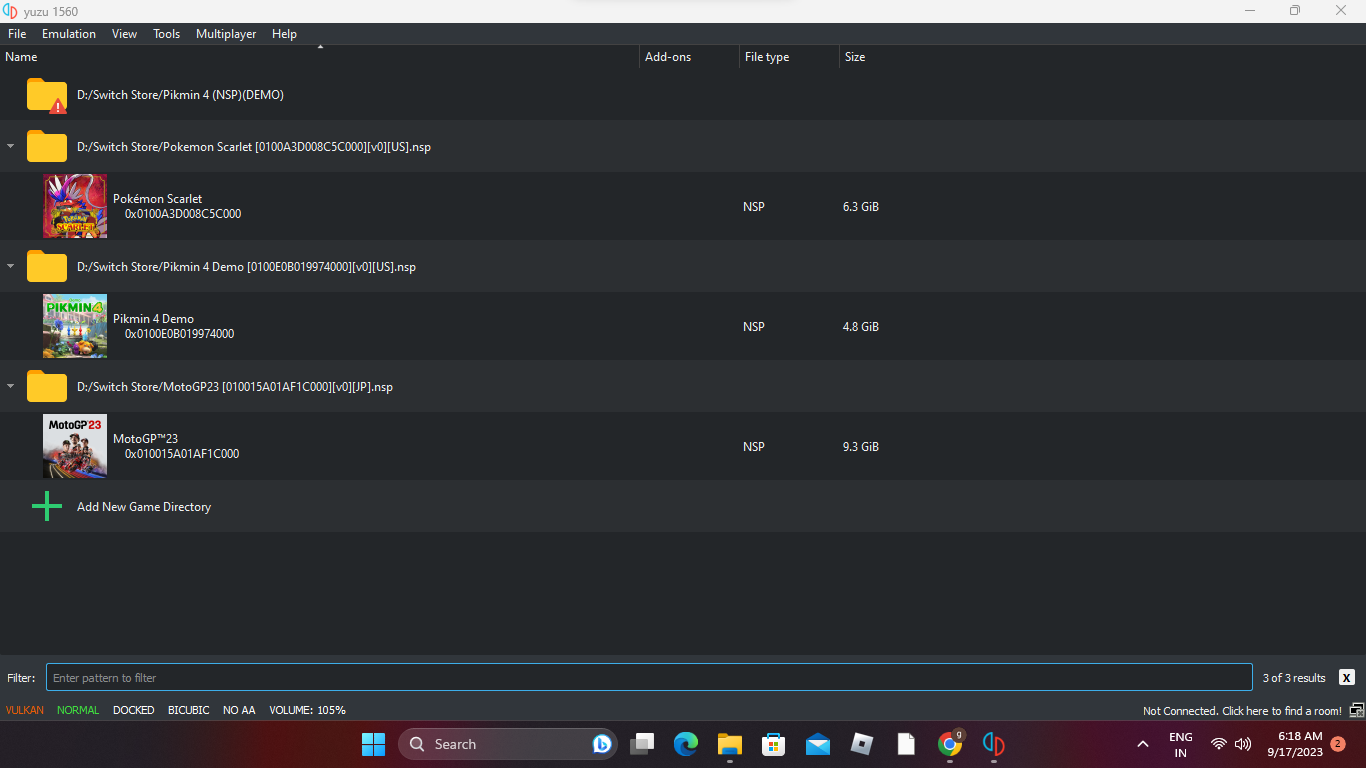Click Not Connected to find a room
The height and width of the screenshot is (768, 1366).
click(x=1242, y=711)
